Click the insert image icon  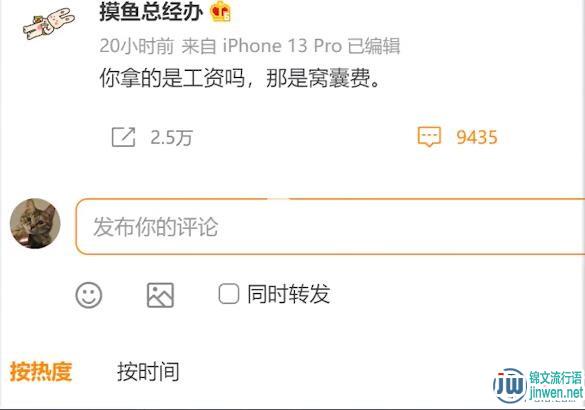click(160, 295)
